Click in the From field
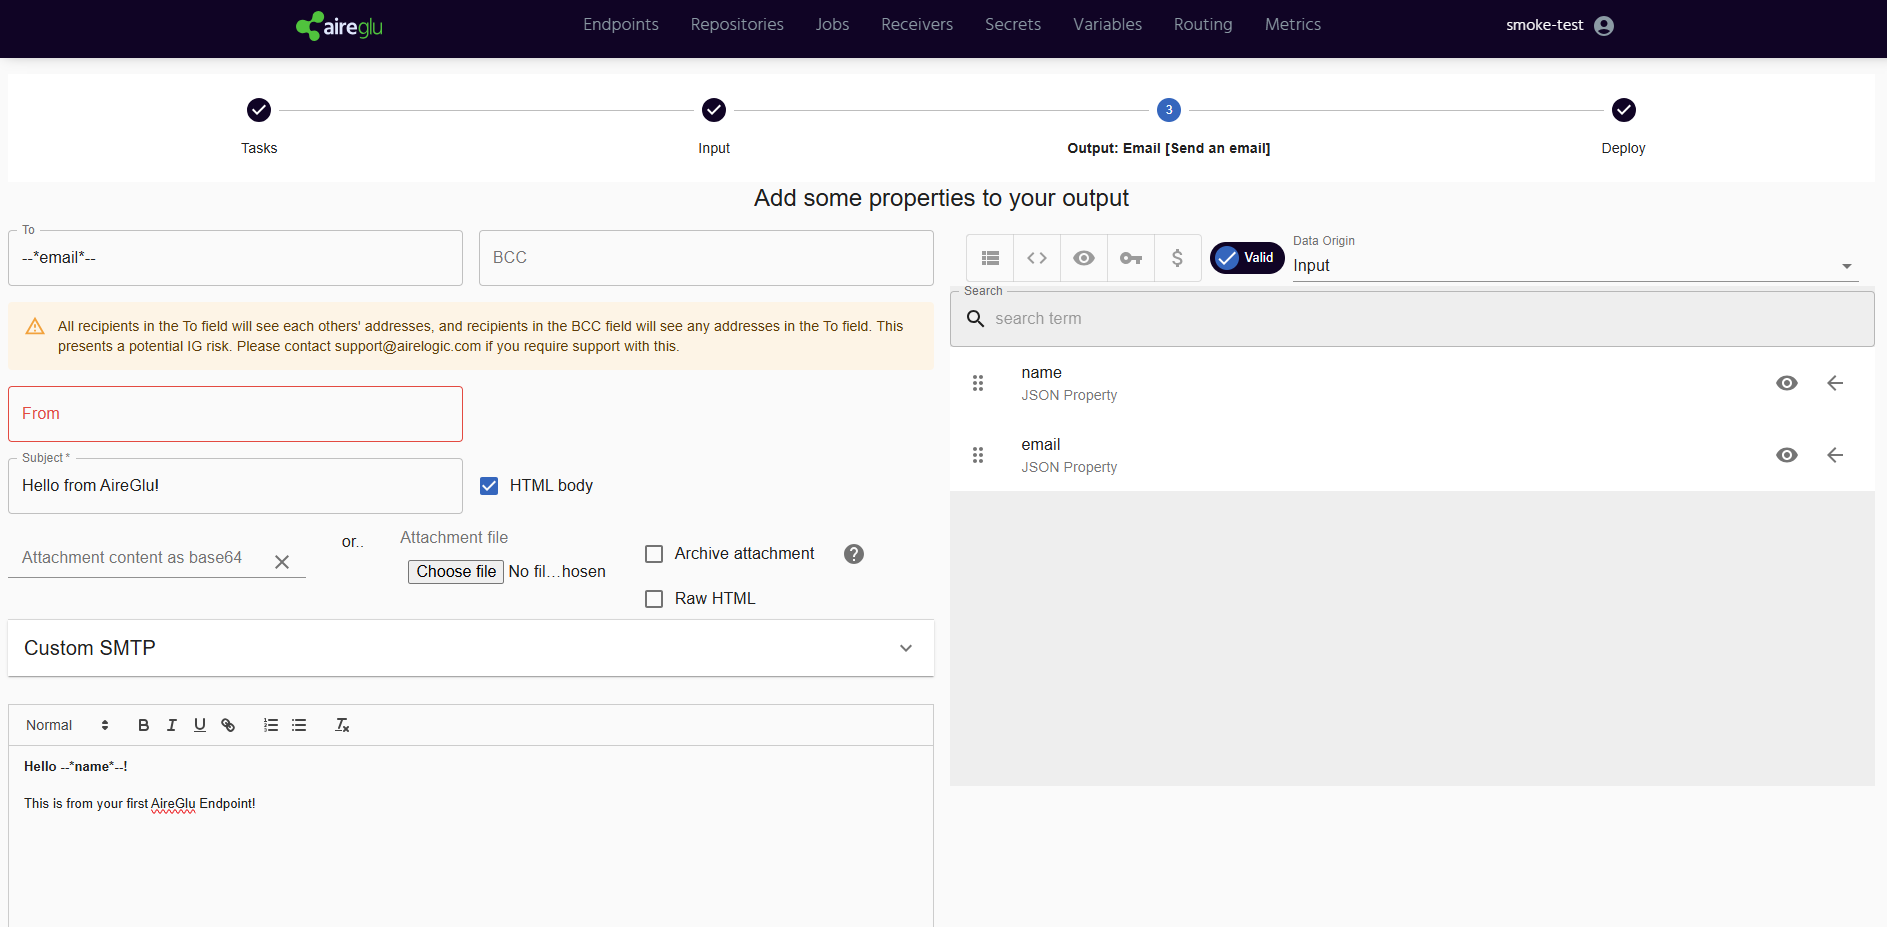Image resolution: width=1887 pixels, height=927 pixels. 235,414
